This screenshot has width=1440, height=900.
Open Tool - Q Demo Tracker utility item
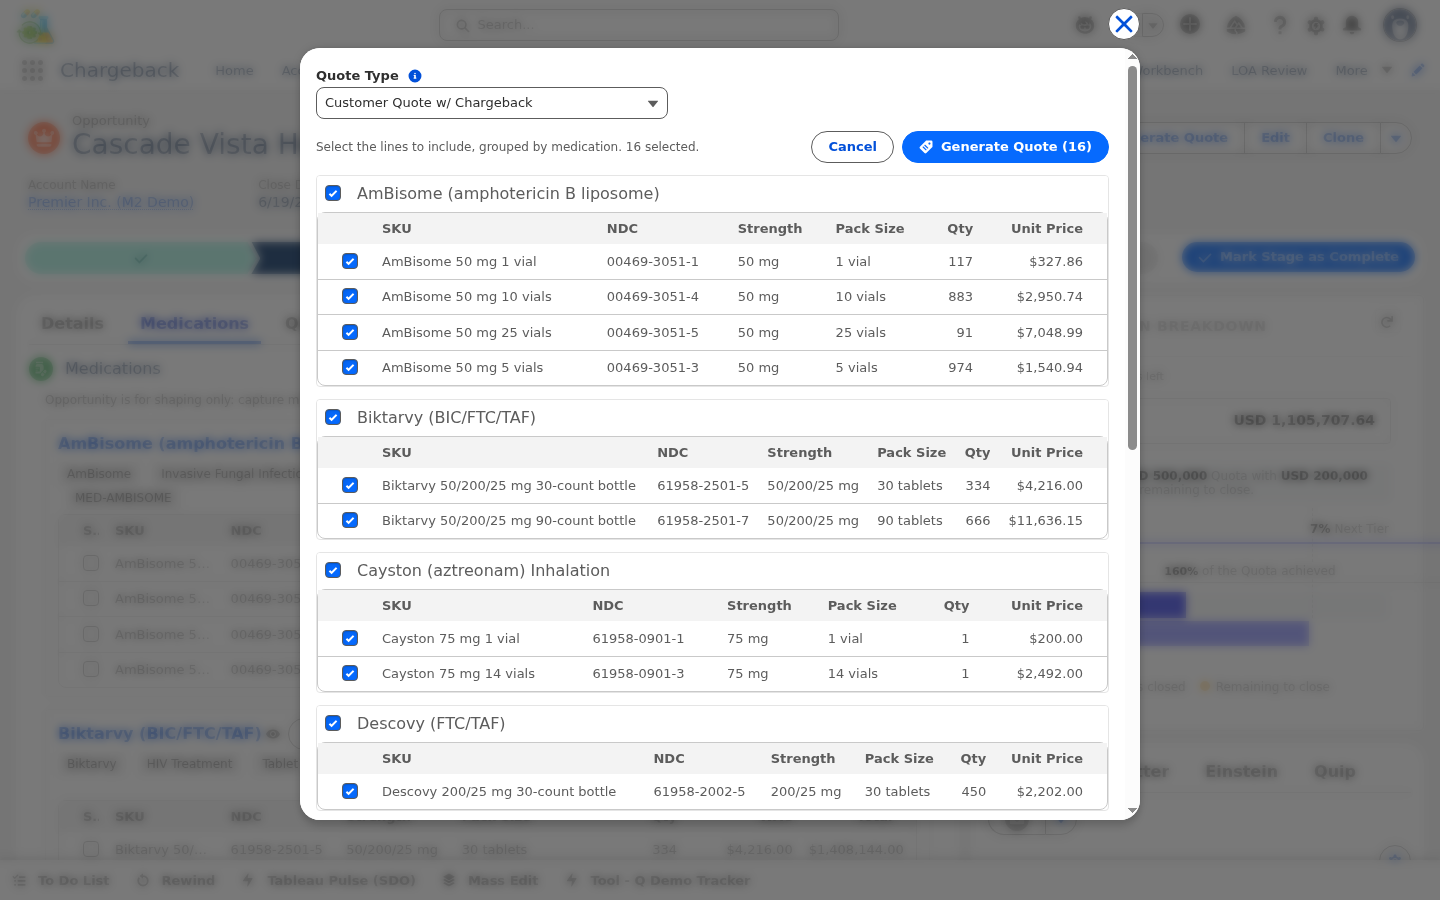click(658, 881)
